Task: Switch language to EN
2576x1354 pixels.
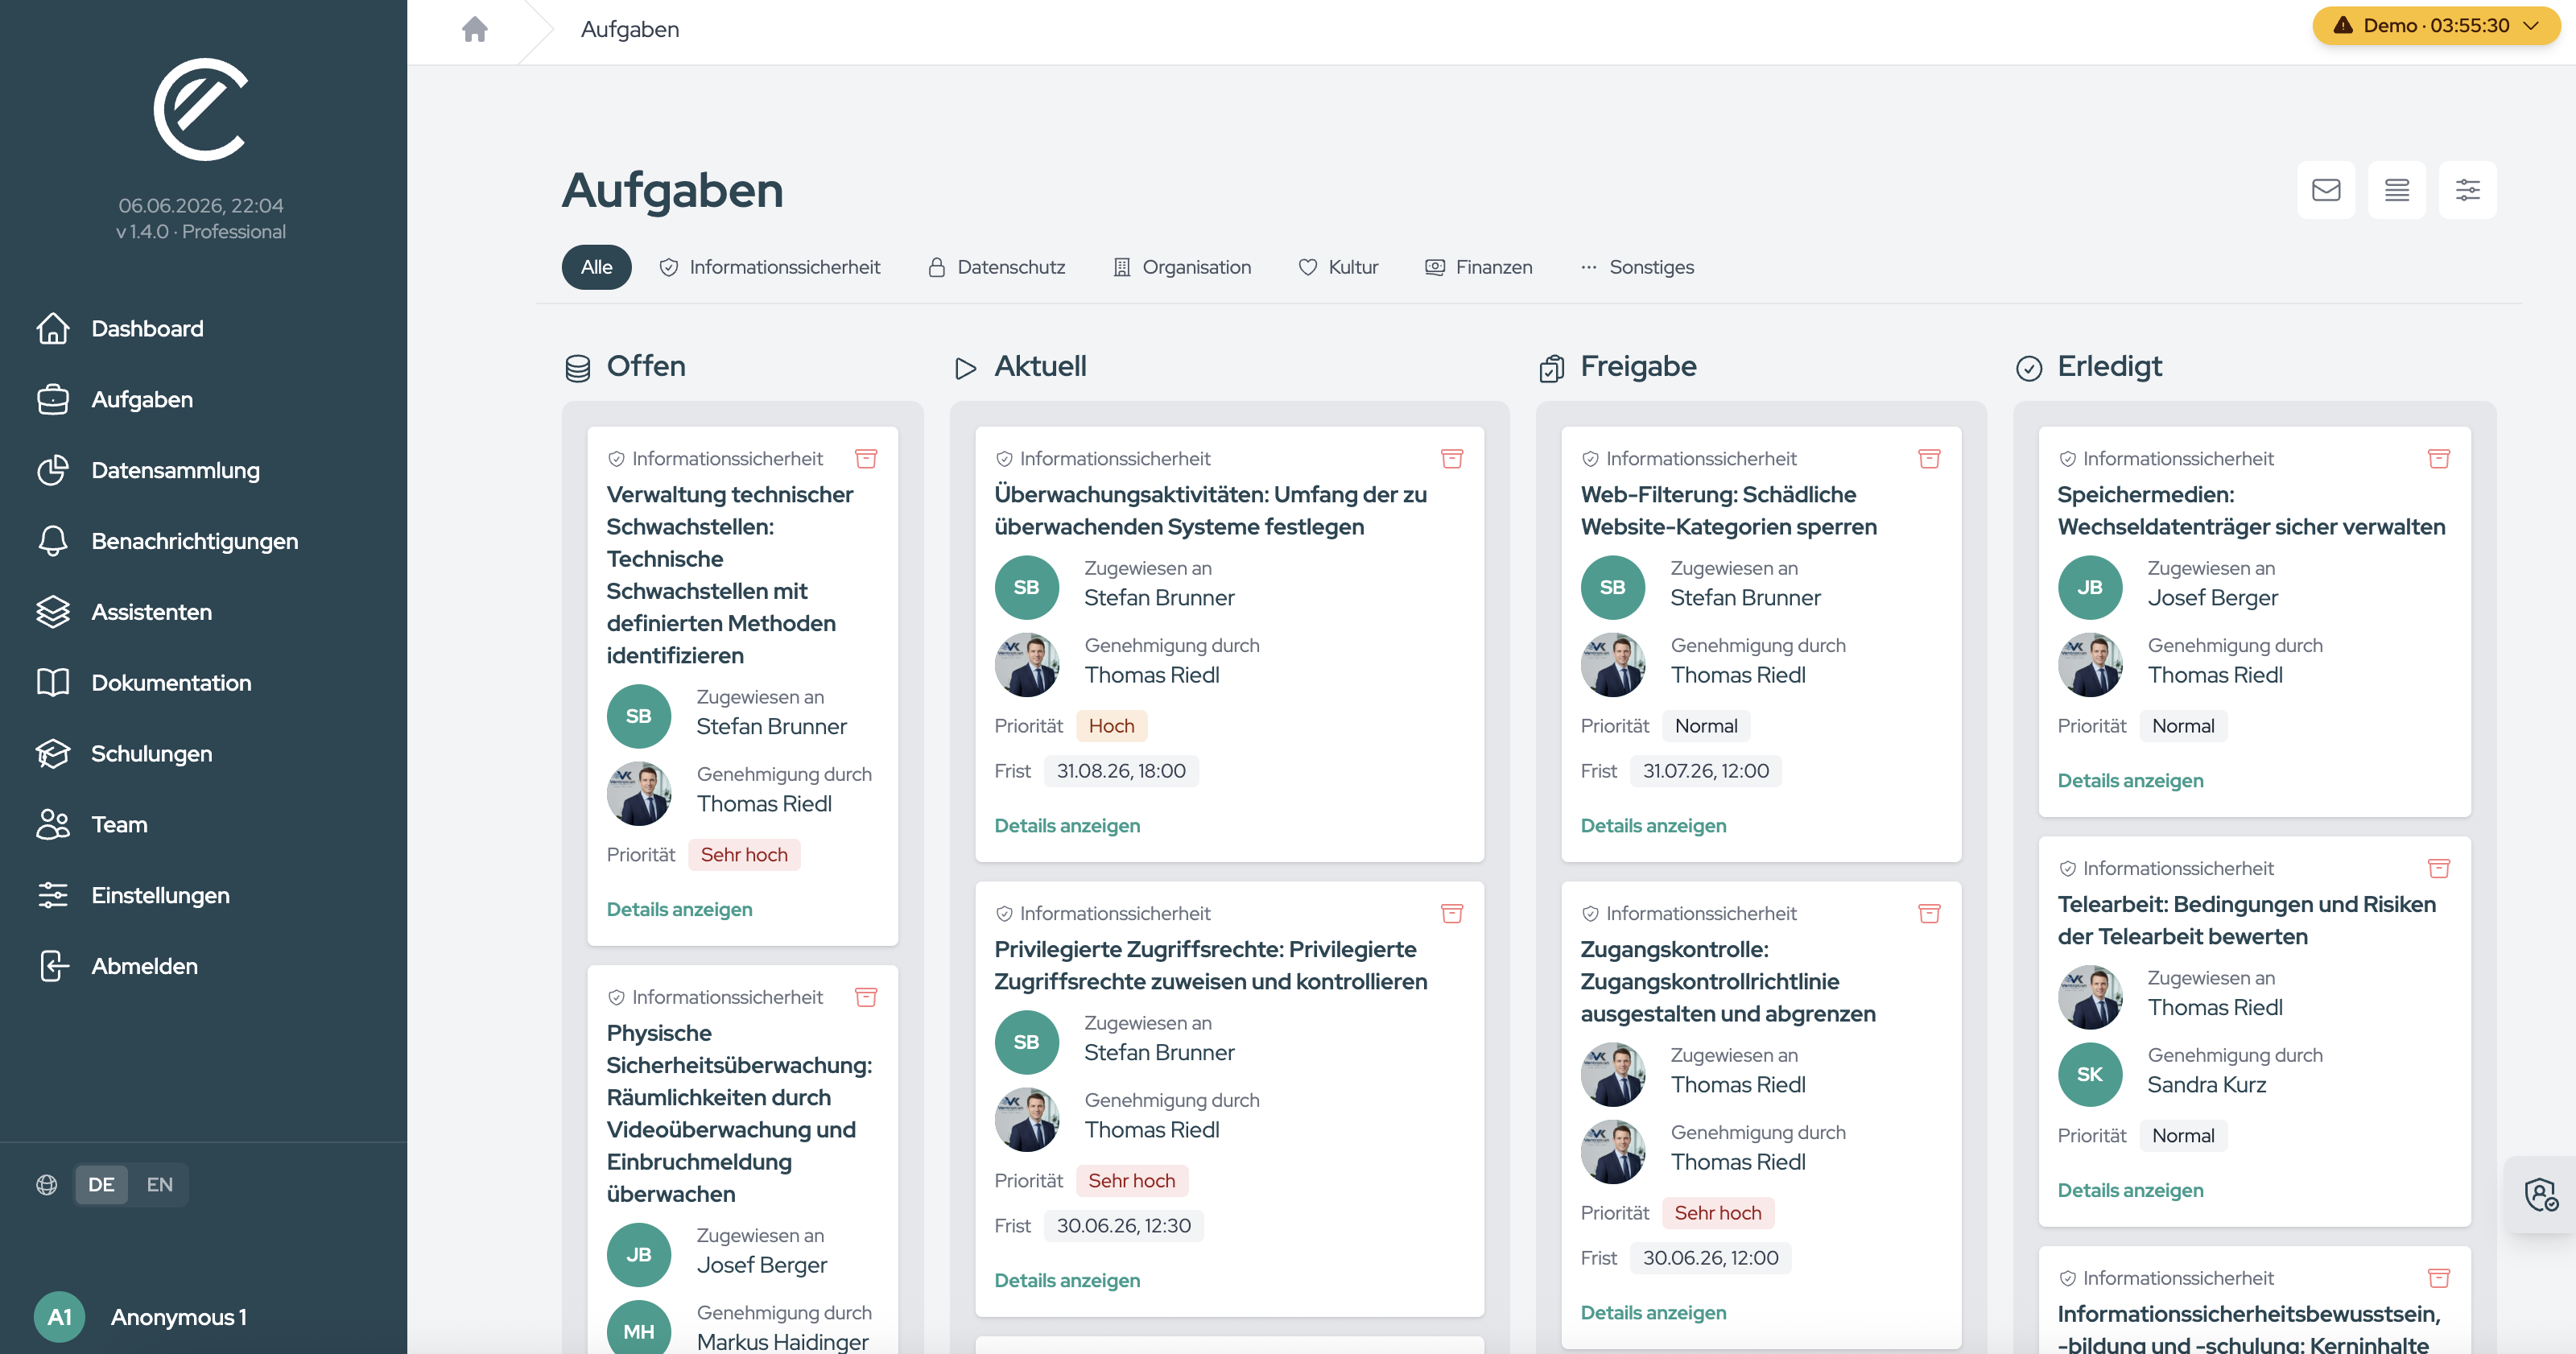Action: coord(159,1185)
